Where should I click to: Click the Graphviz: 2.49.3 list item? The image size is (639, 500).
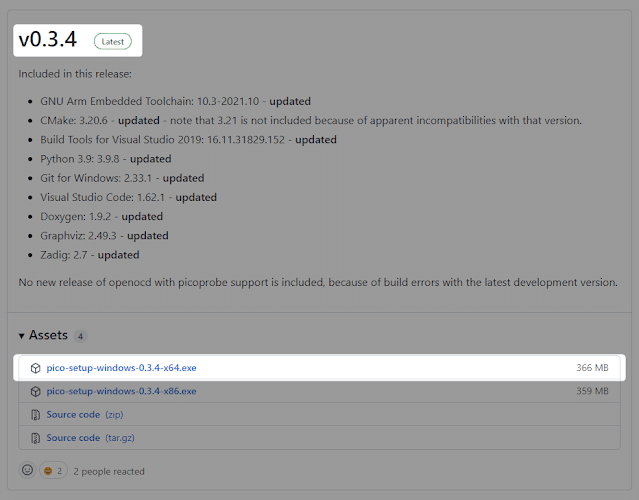(104, 236)
